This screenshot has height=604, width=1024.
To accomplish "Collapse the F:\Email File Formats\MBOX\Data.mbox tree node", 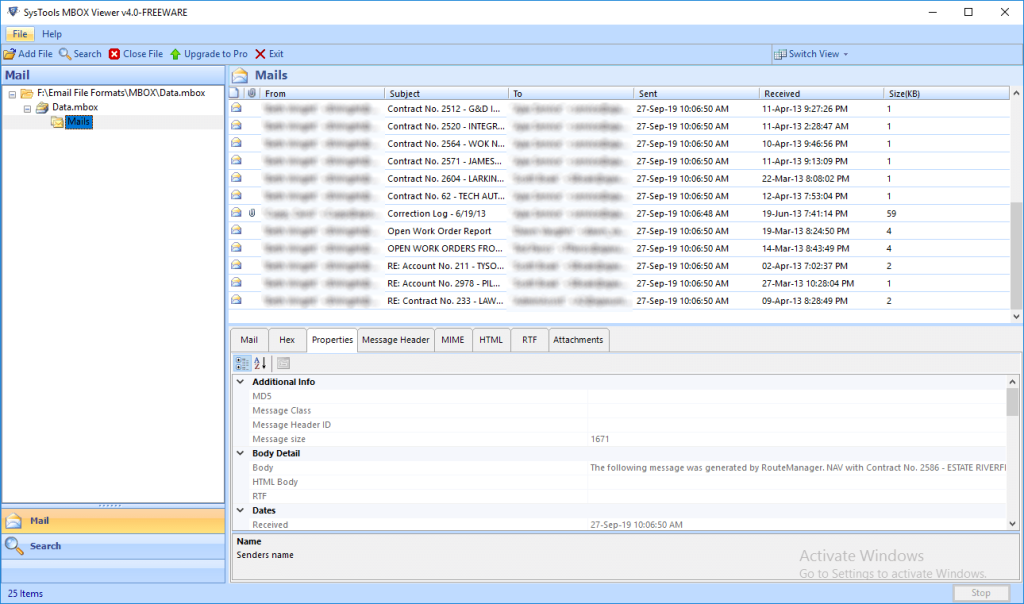I will [x=12, y=94].
